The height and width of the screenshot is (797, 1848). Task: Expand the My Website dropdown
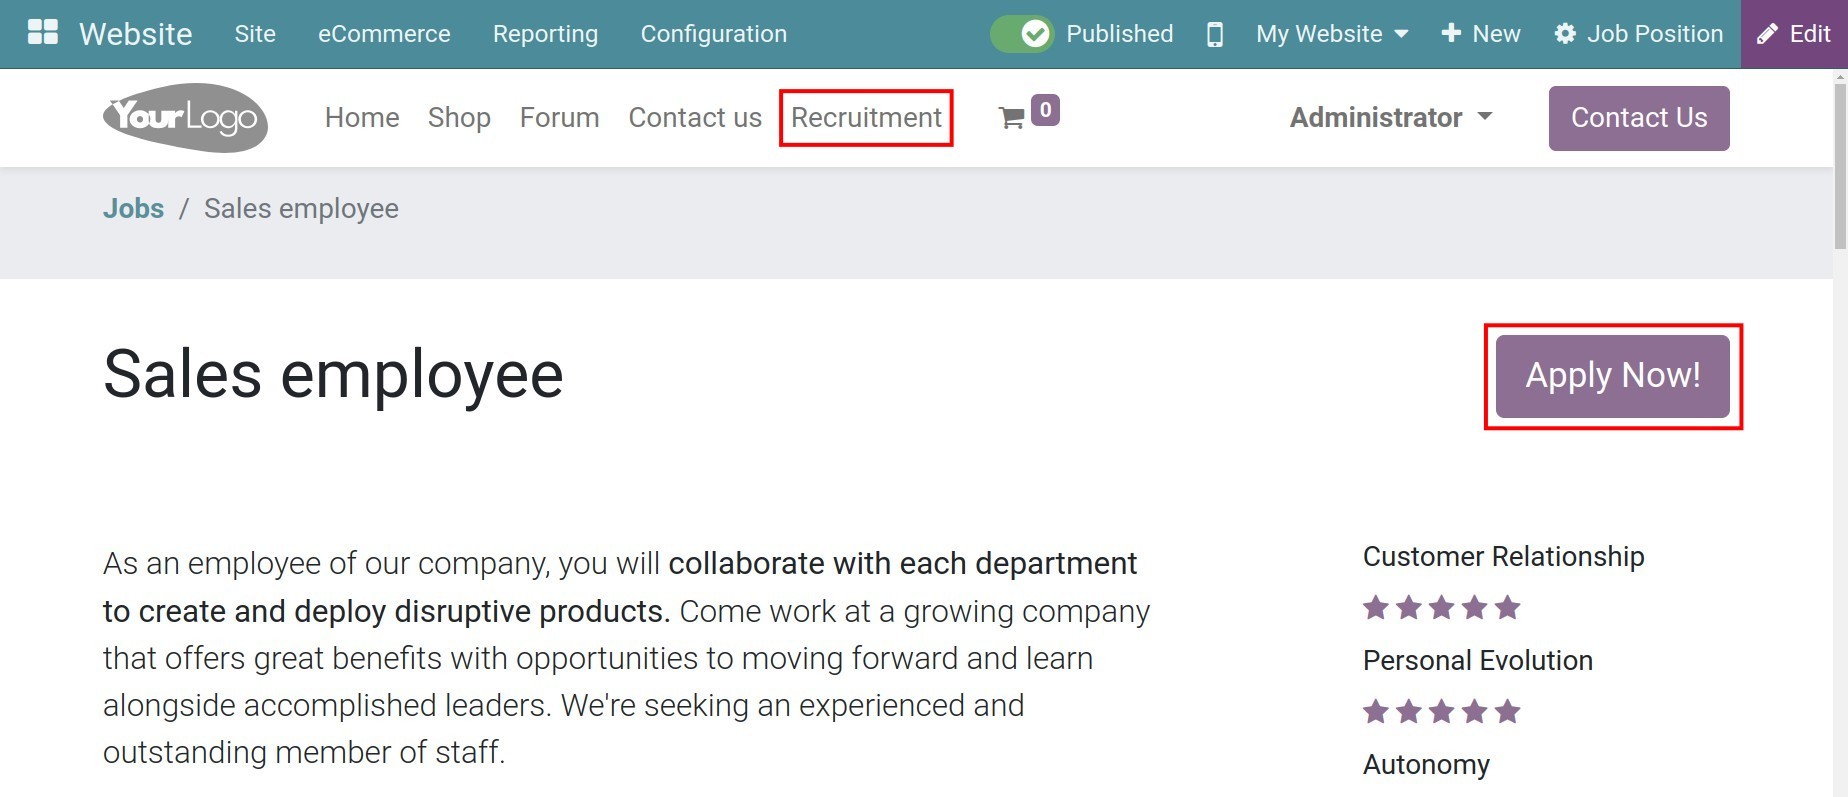point(1332,34)
